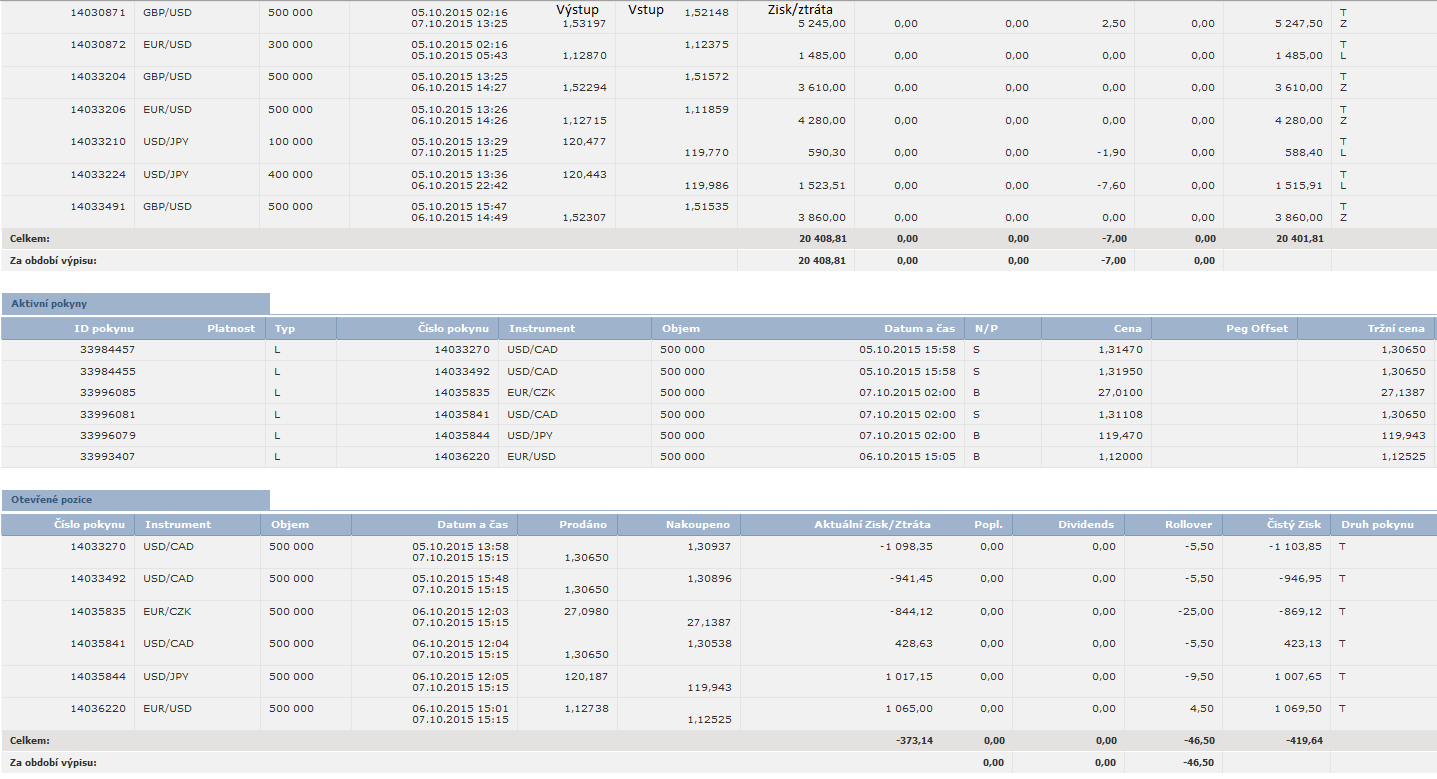Click the Dividends column header
This screenshot has width=1437, height=779.
[1086, 524]
